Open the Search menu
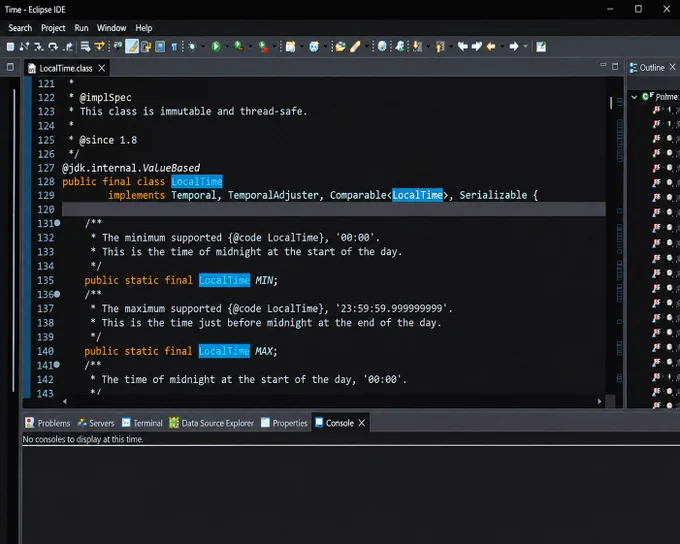 click(20, 28)
